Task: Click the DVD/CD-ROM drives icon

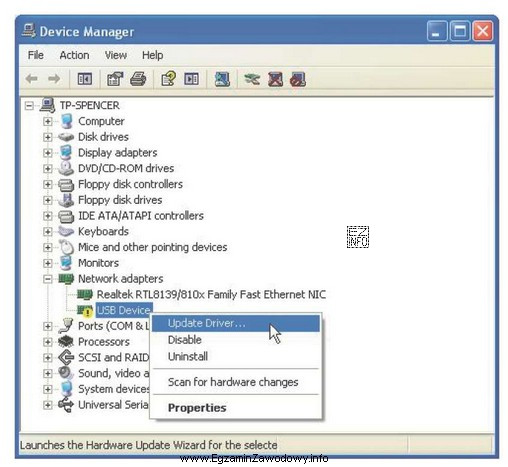Action: point(66,168)
